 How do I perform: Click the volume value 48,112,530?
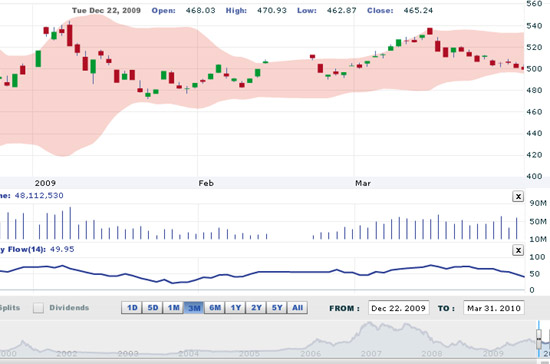point(39,195)
